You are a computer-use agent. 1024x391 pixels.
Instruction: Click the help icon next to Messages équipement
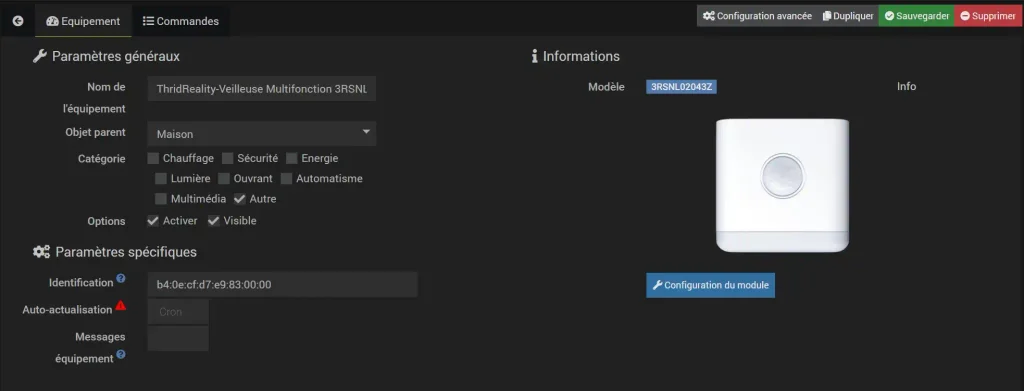(x=121, y=355)
